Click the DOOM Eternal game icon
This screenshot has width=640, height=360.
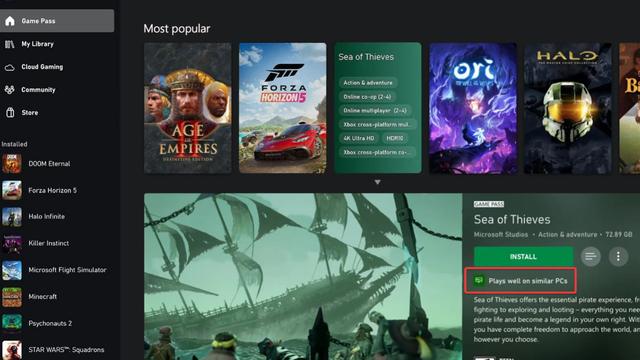tap(12, 164)
